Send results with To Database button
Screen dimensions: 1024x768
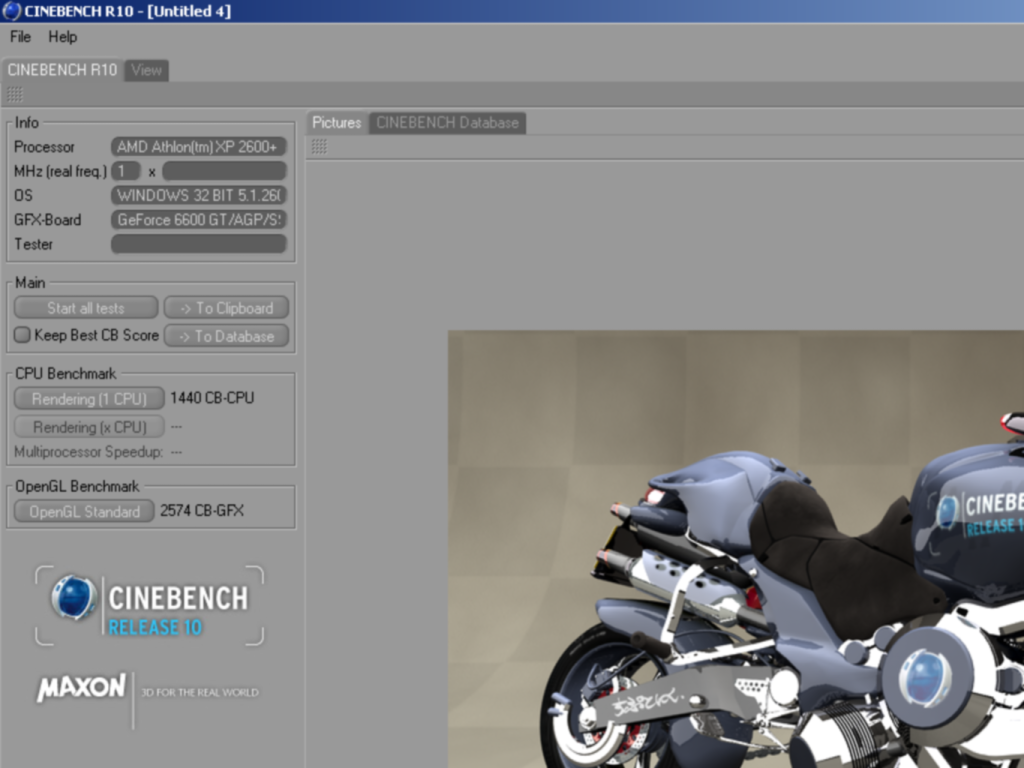tap(227, 336)
